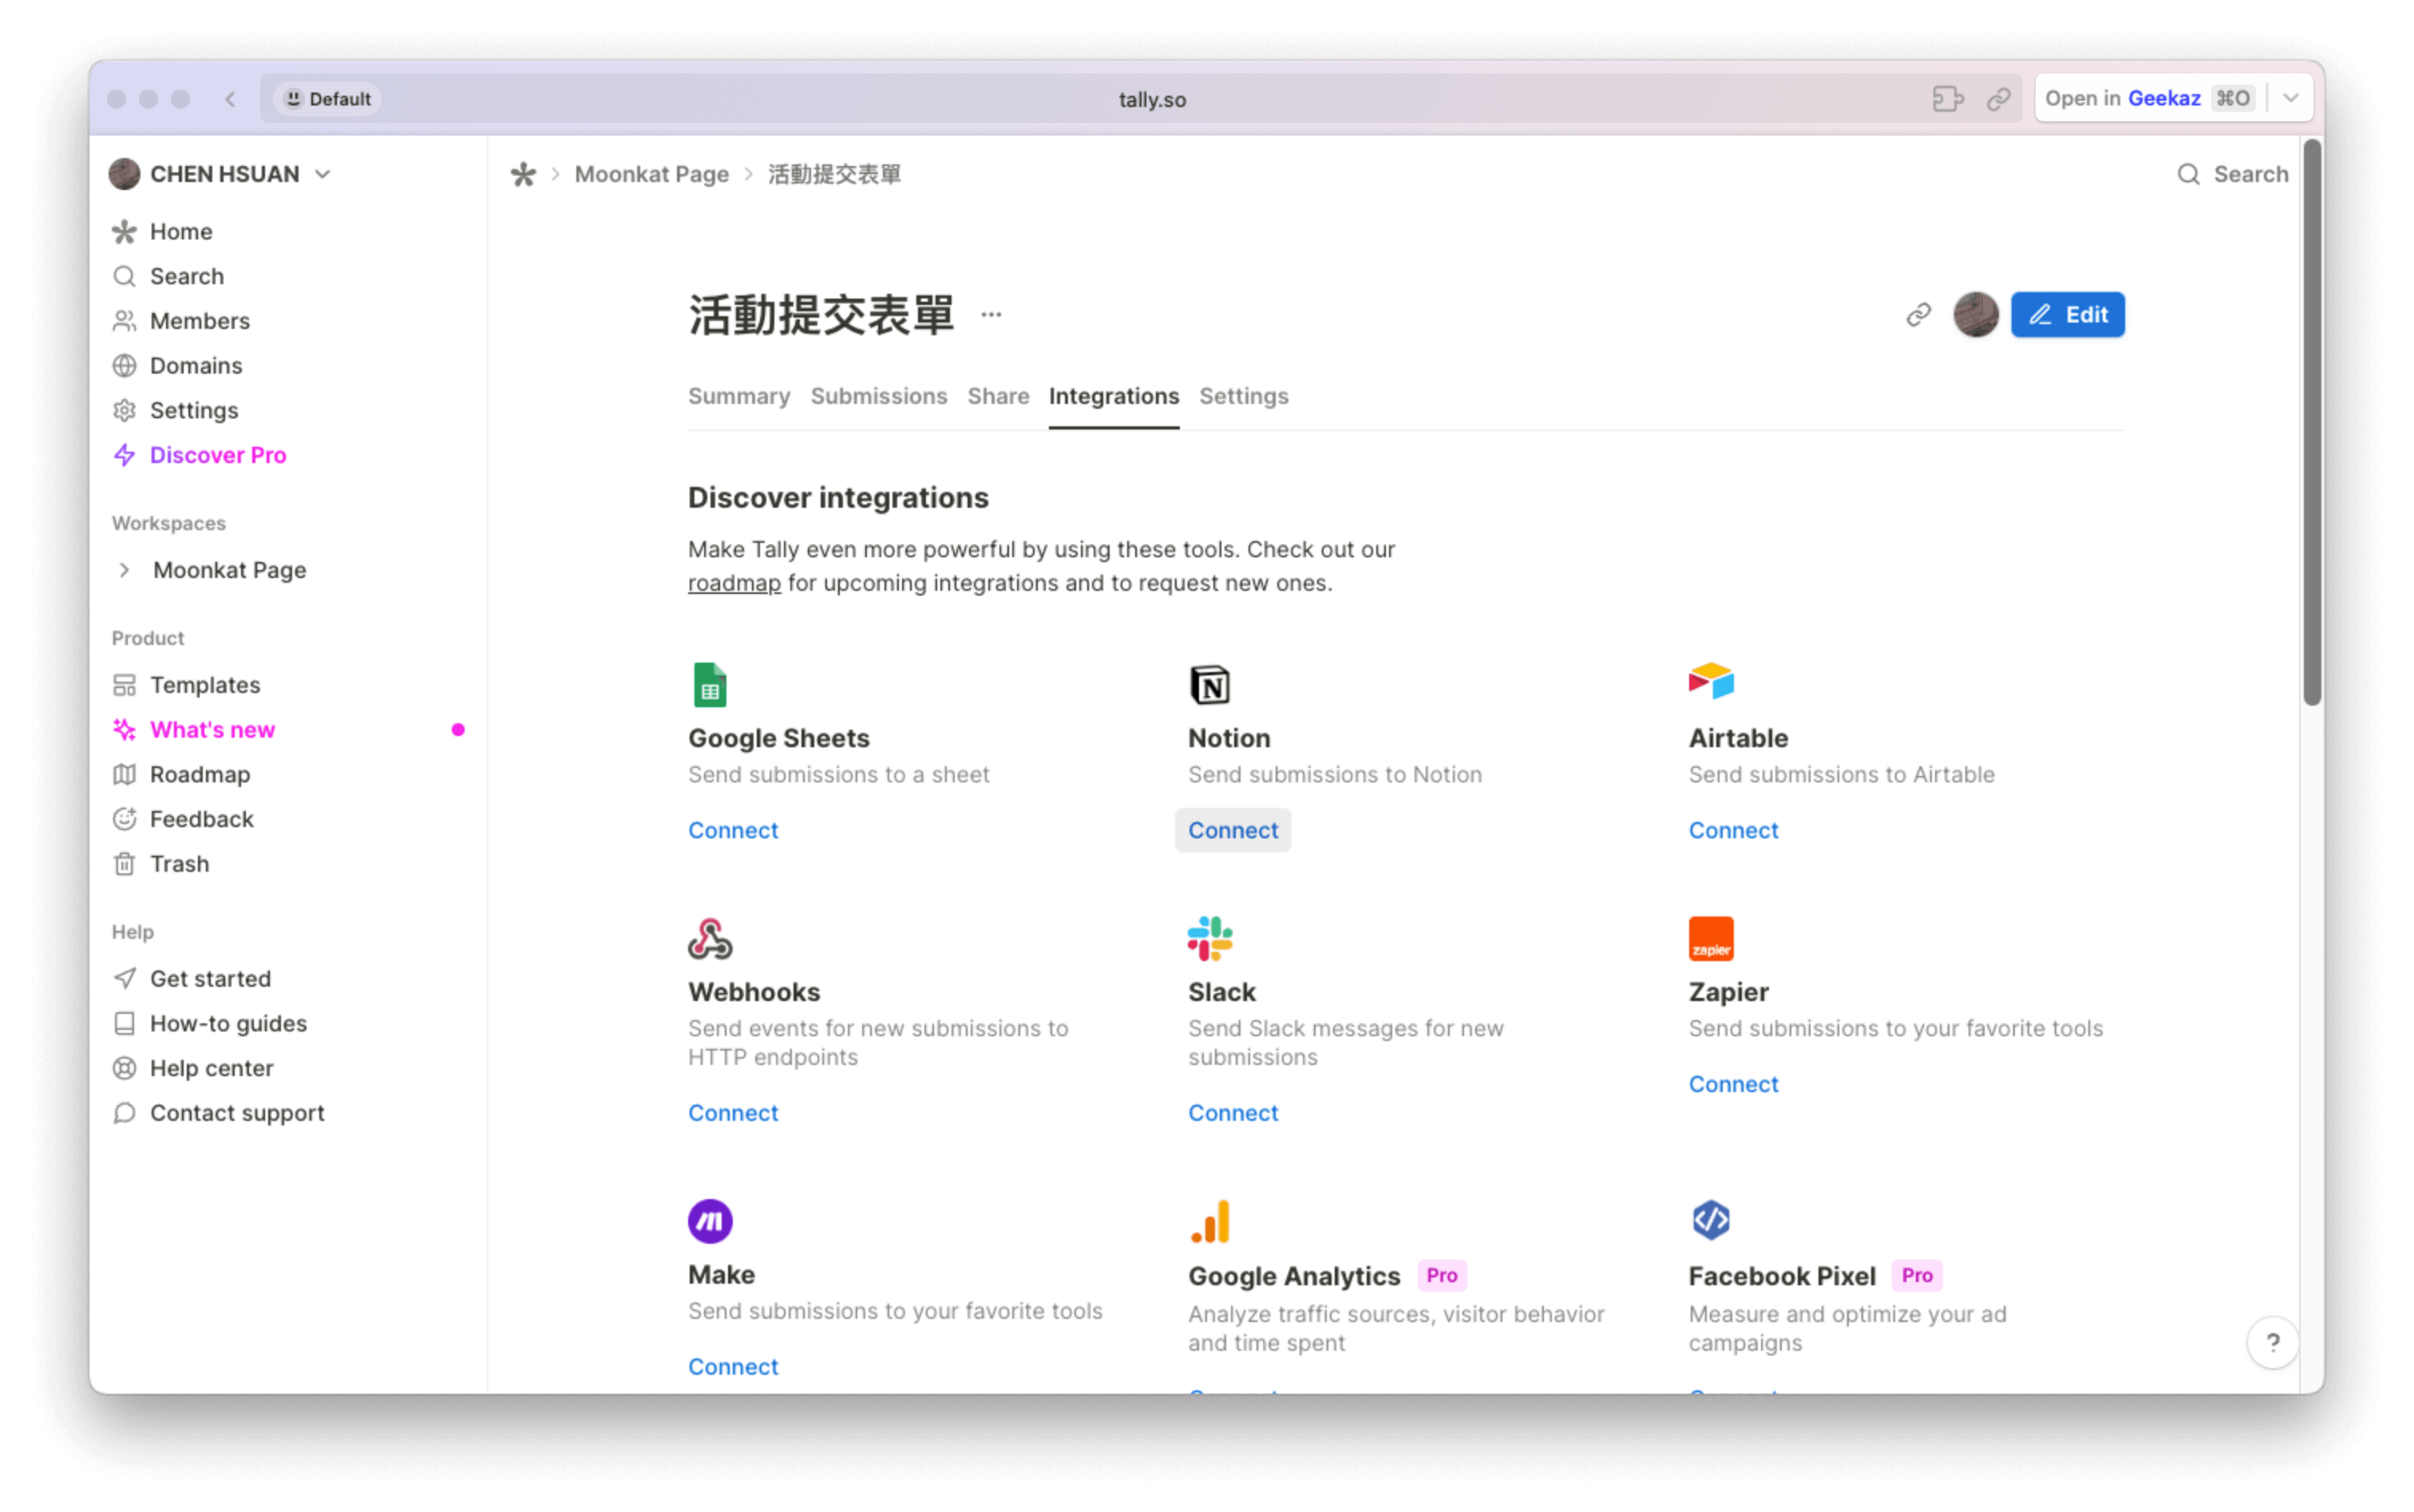Click the 活動提交表單 breadcrumb item
The image size is (2414, 1512).
pyautogui.click(x=834, y=174)
